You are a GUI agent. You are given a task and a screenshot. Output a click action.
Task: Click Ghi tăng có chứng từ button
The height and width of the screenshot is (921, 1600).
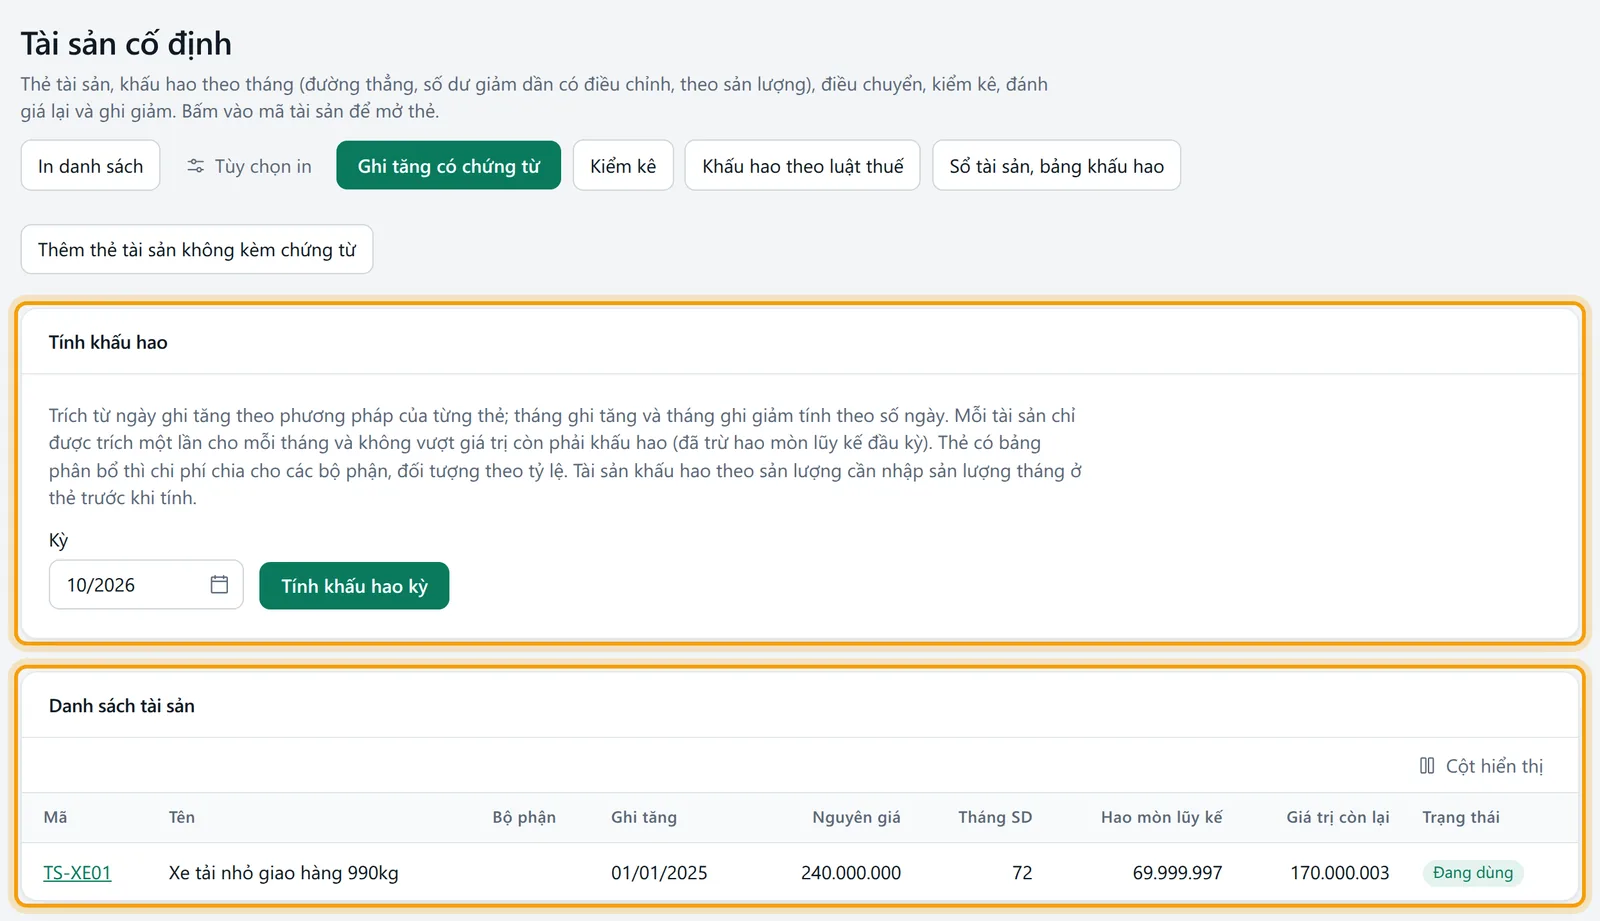(x=448, y=166)
